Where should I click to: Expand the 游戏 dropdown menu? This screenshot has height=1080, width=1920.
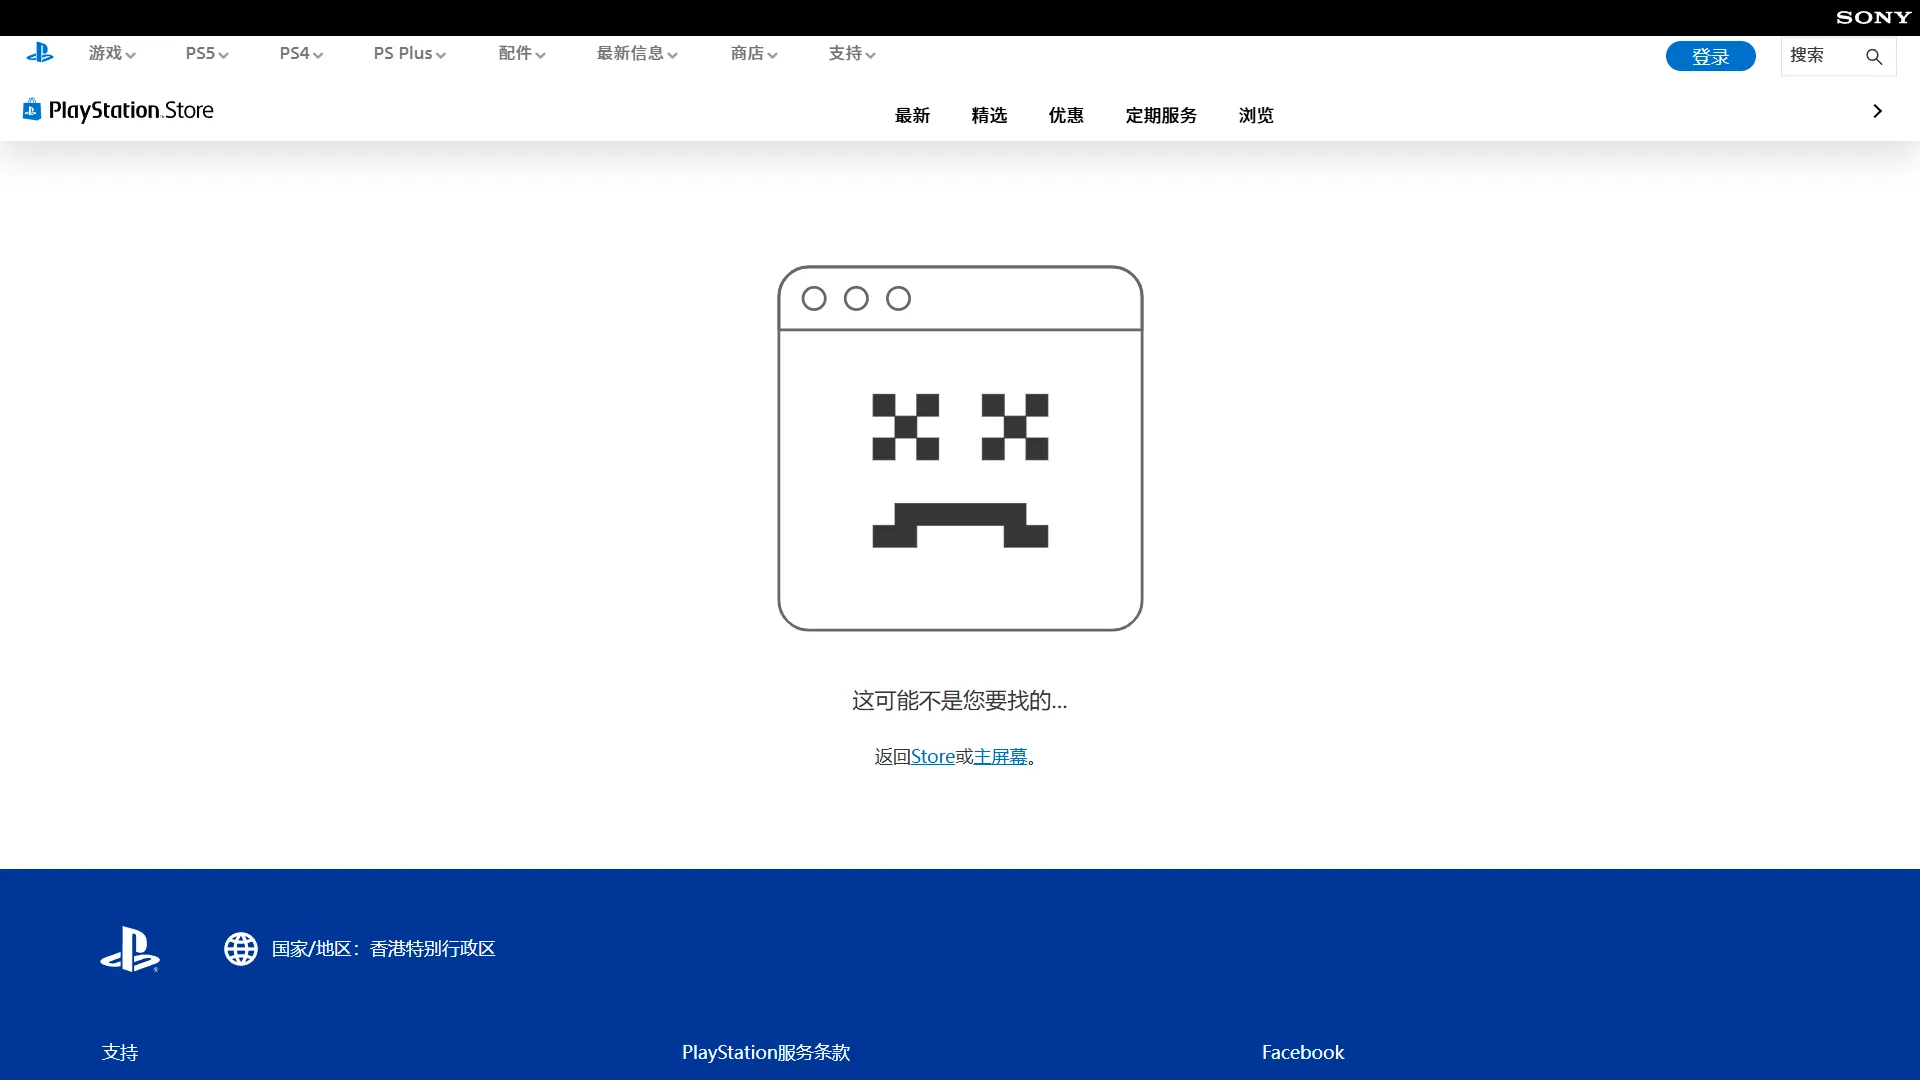(111, 53)
